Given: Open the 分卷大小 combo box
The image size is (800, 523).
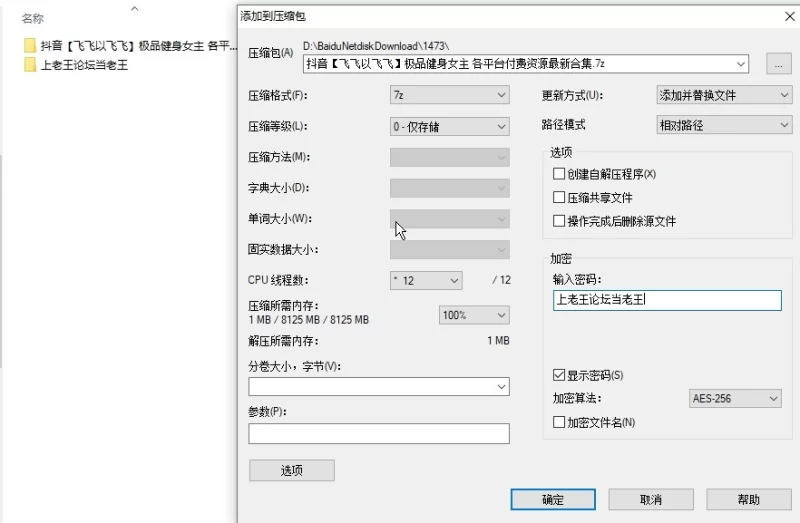Looking at the screenshot, I should (x=379, y=386).
